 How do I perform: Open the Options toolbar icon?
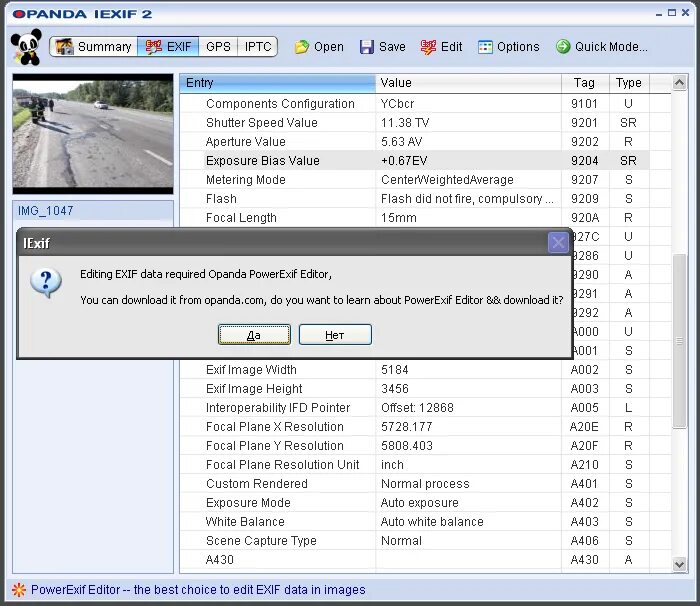click(485, 47)
